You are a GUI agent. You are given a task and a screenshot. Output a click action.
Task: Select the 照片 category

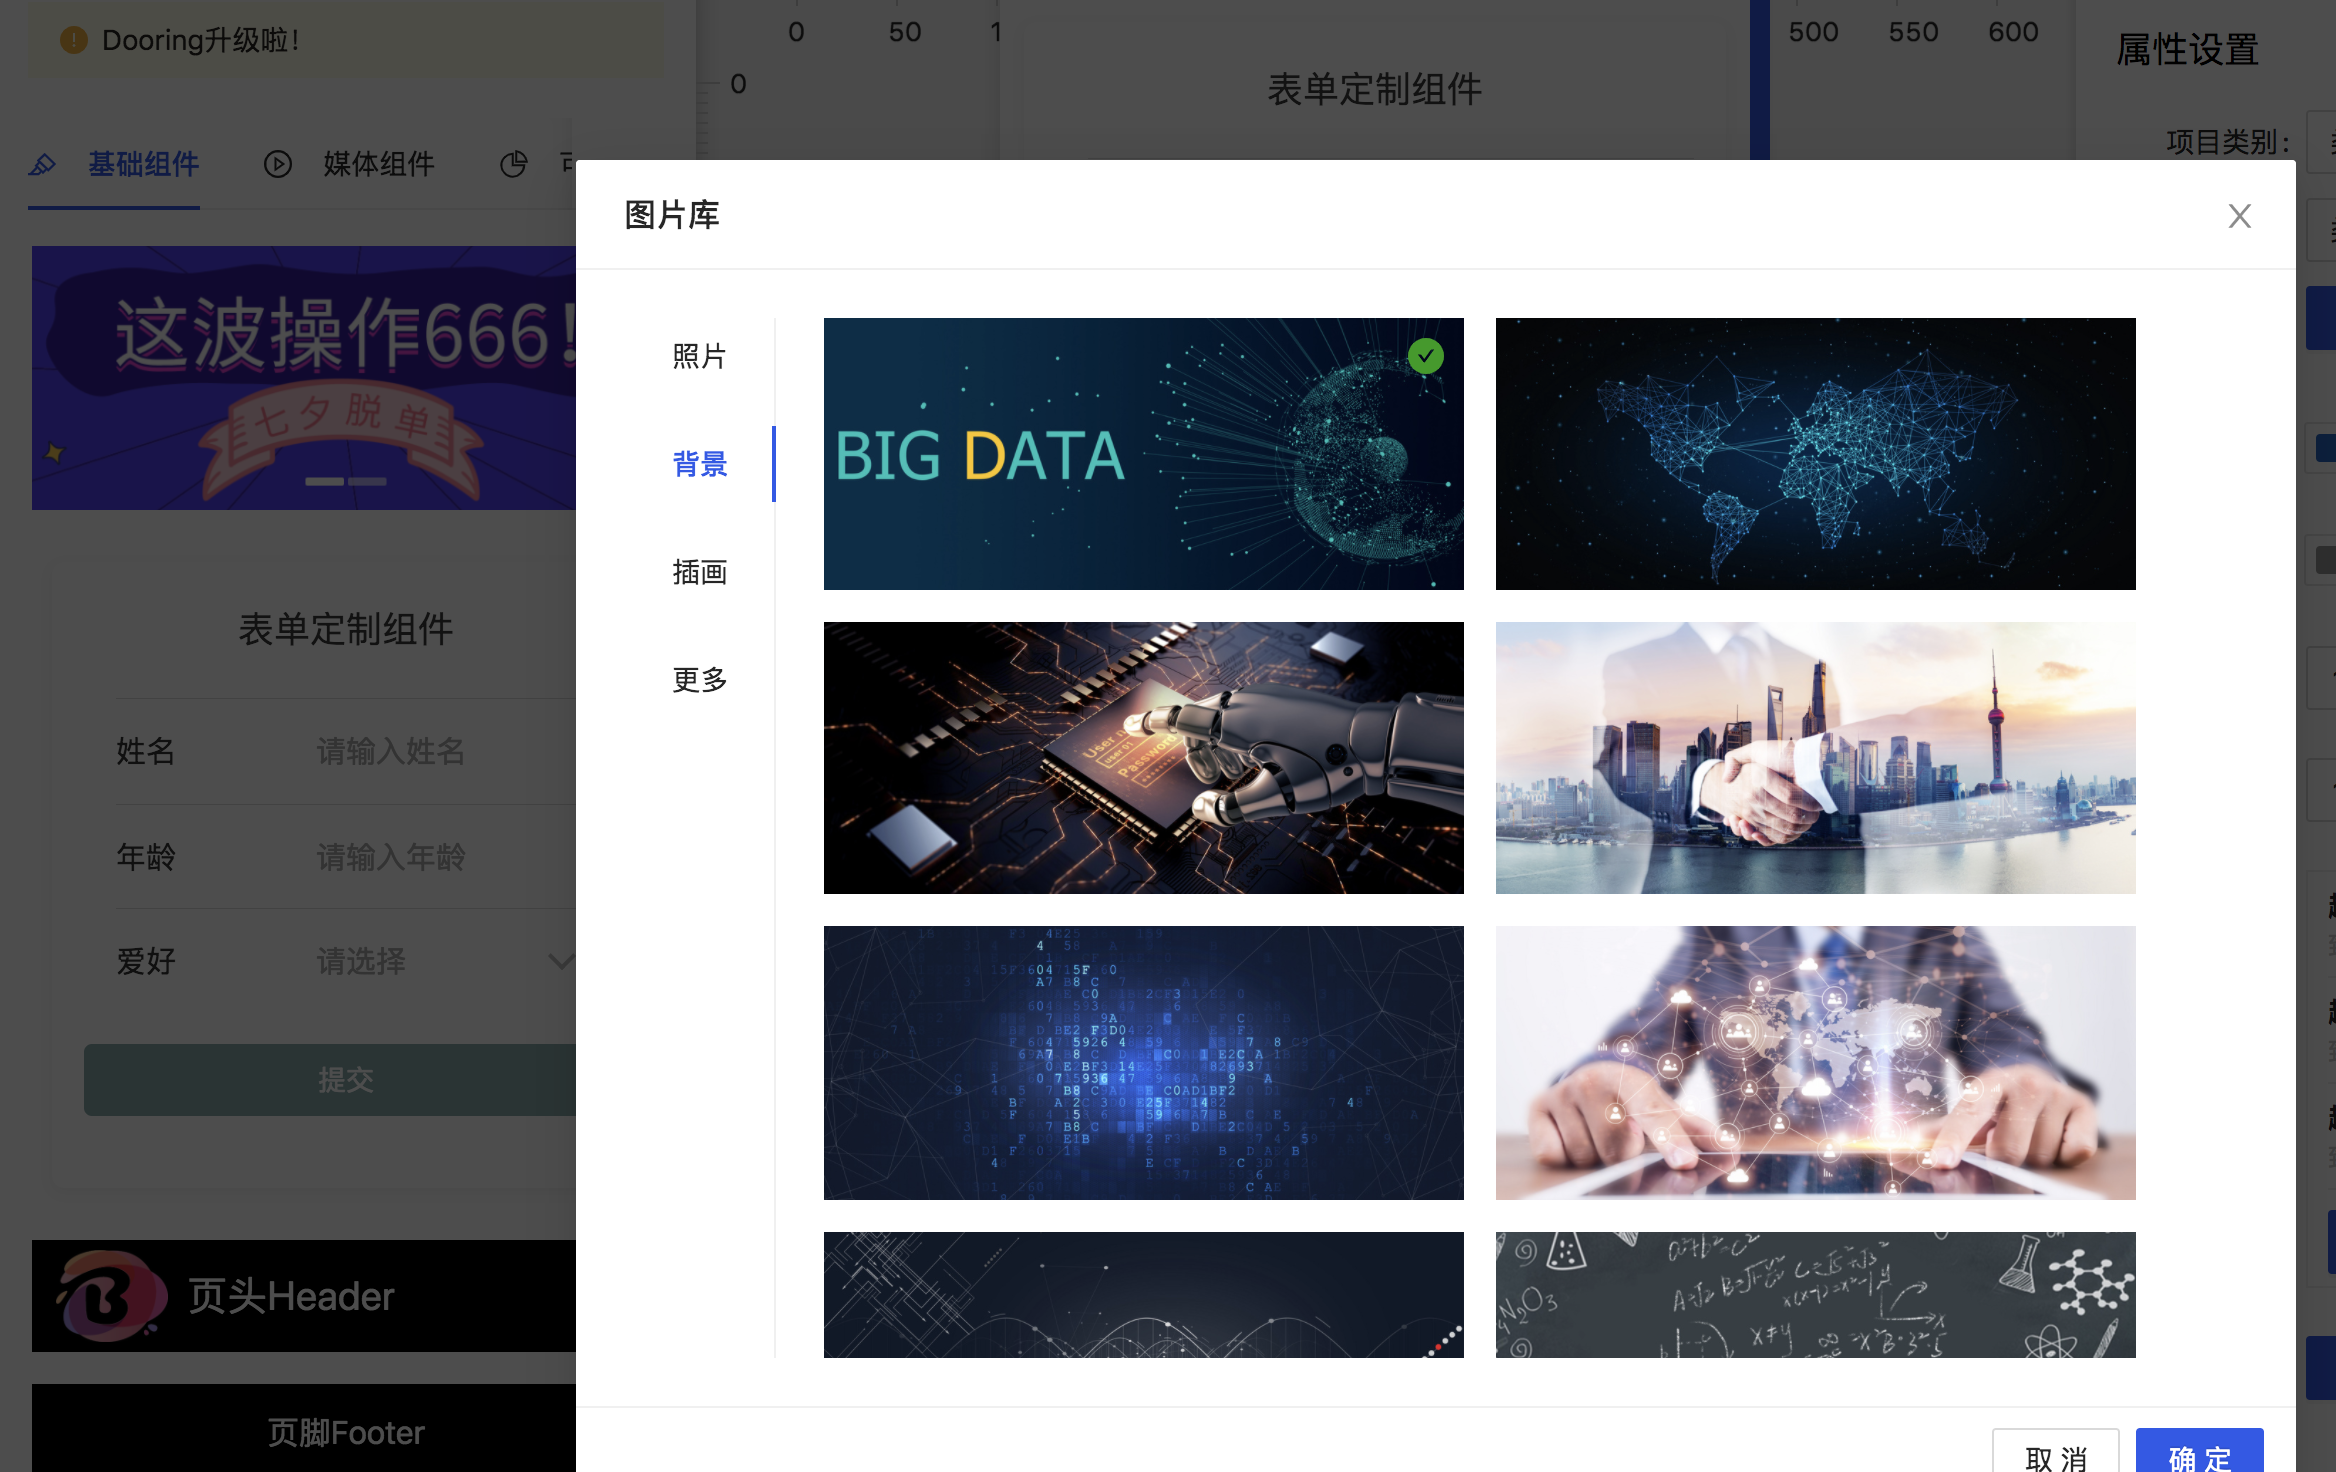click(699, 356)
